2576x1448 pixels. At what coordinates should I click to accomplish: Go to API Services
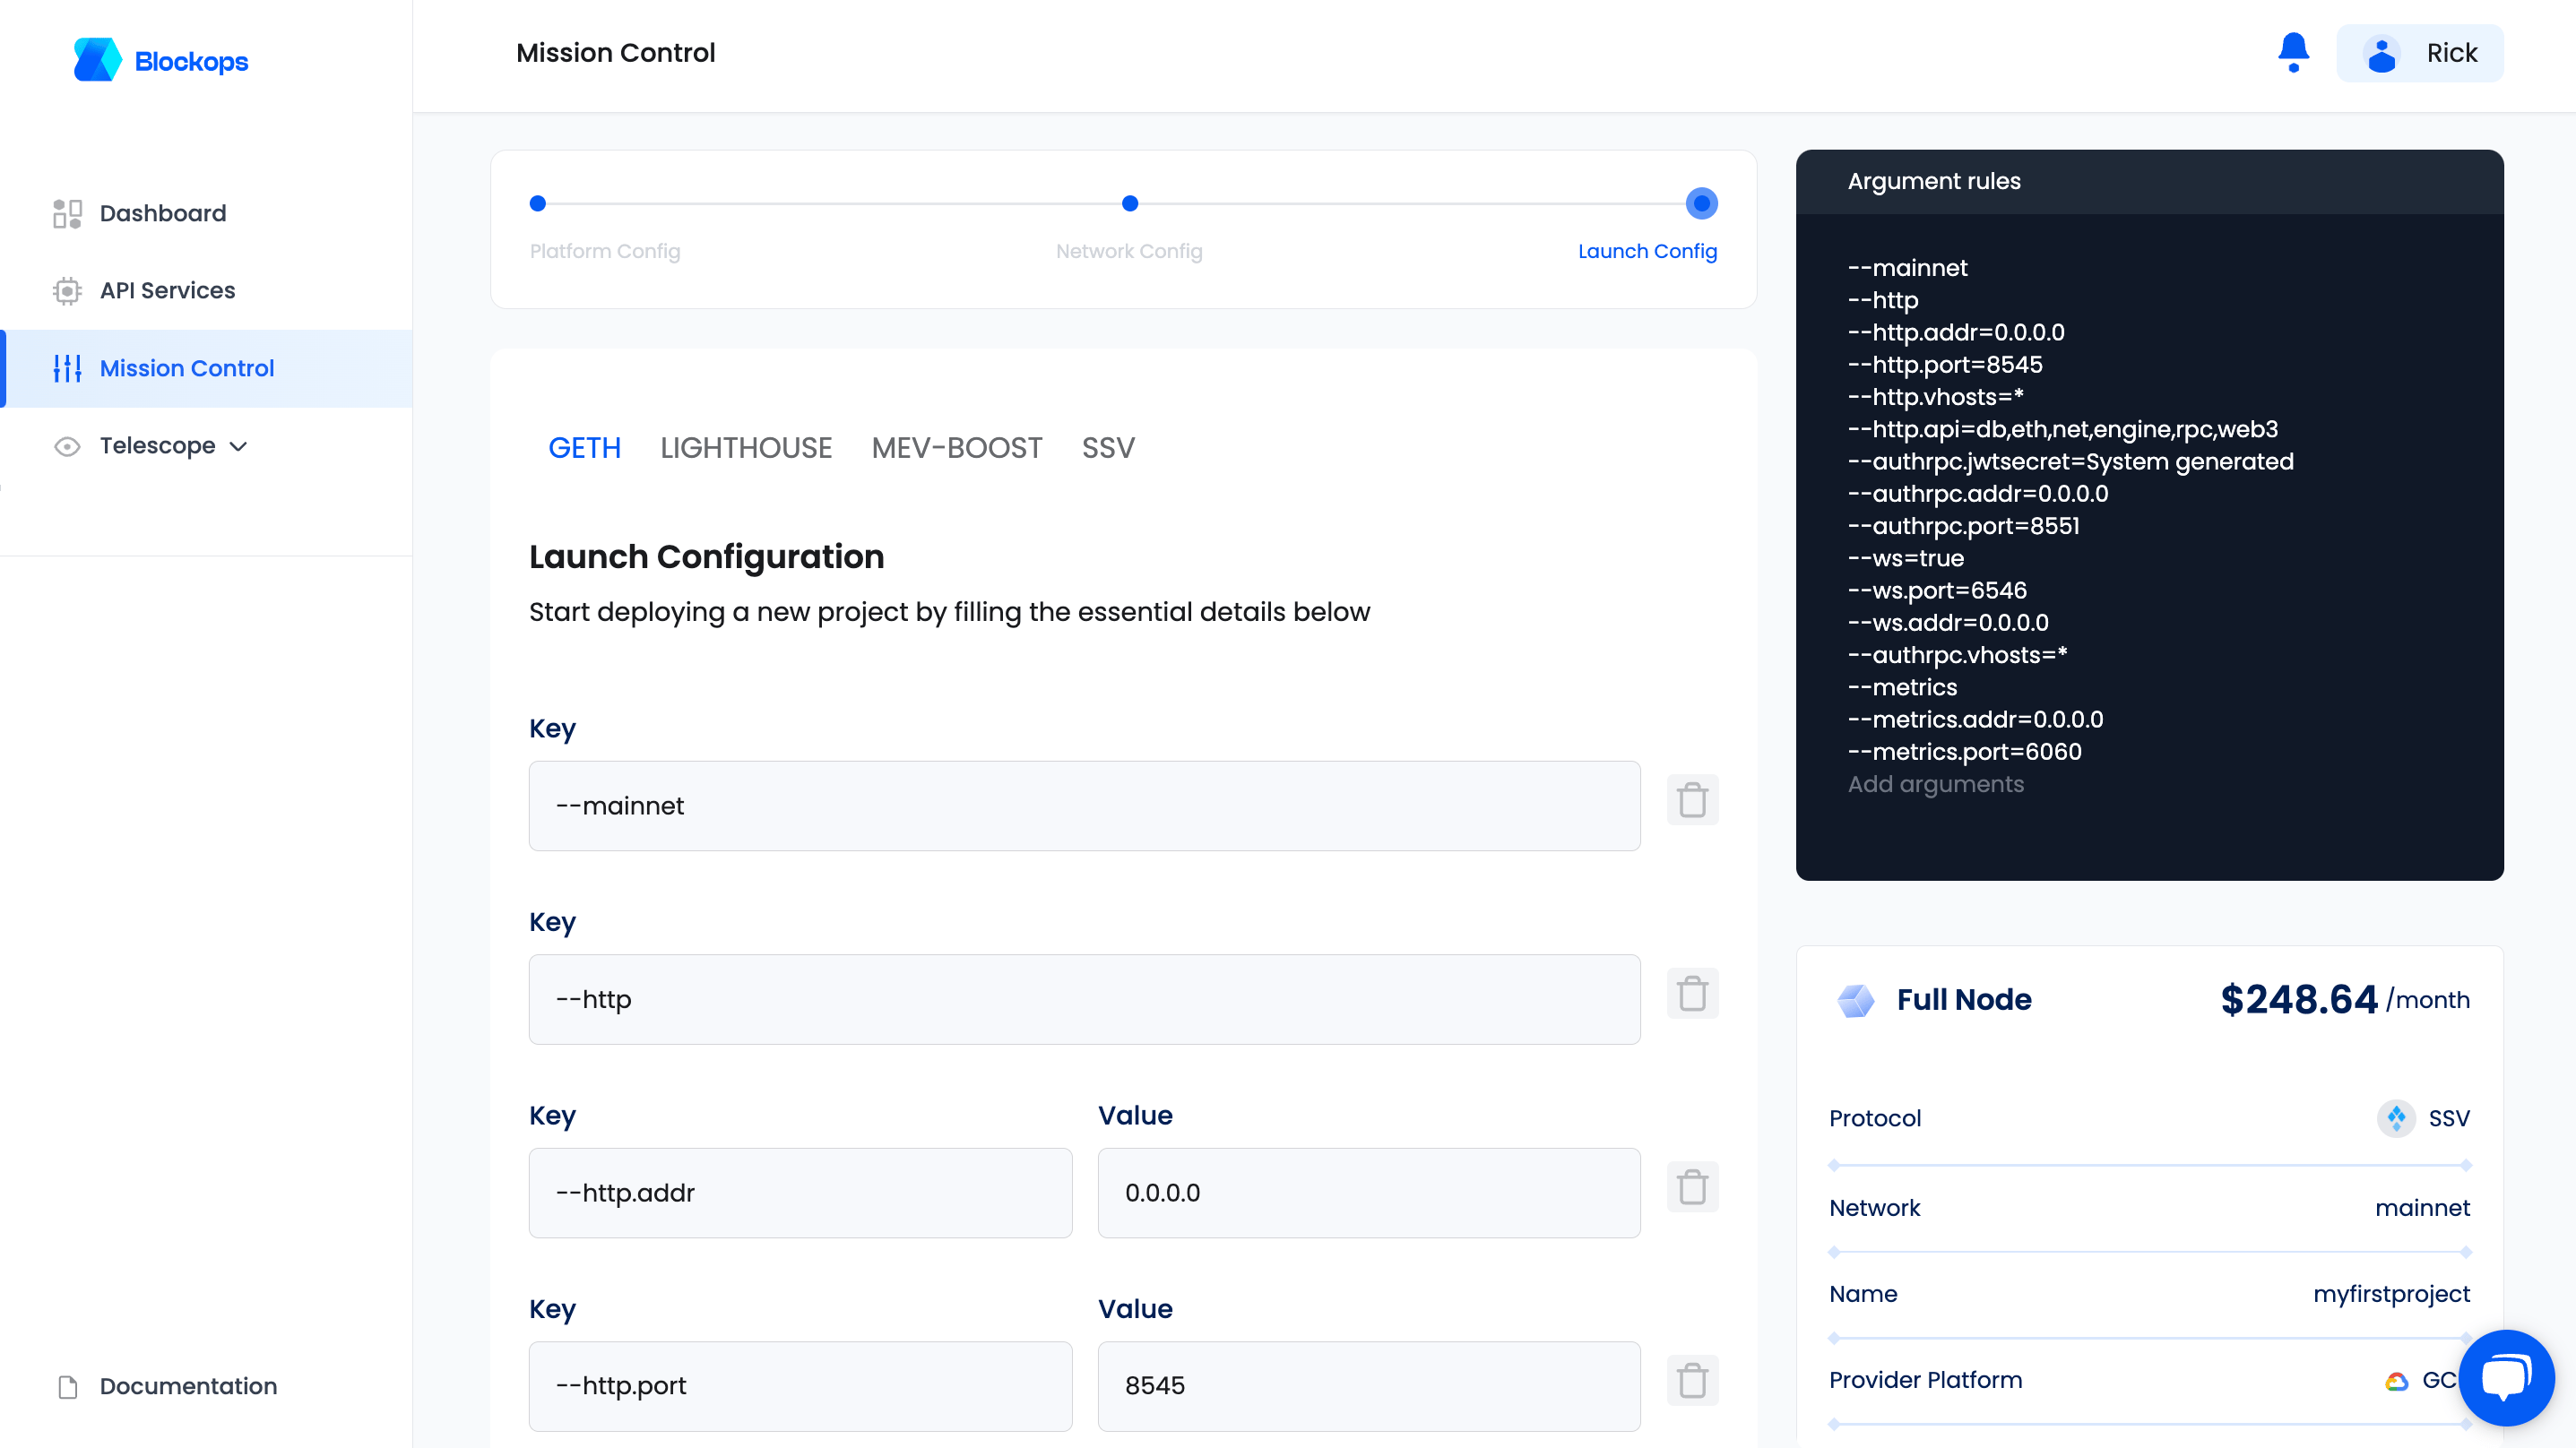167,290
